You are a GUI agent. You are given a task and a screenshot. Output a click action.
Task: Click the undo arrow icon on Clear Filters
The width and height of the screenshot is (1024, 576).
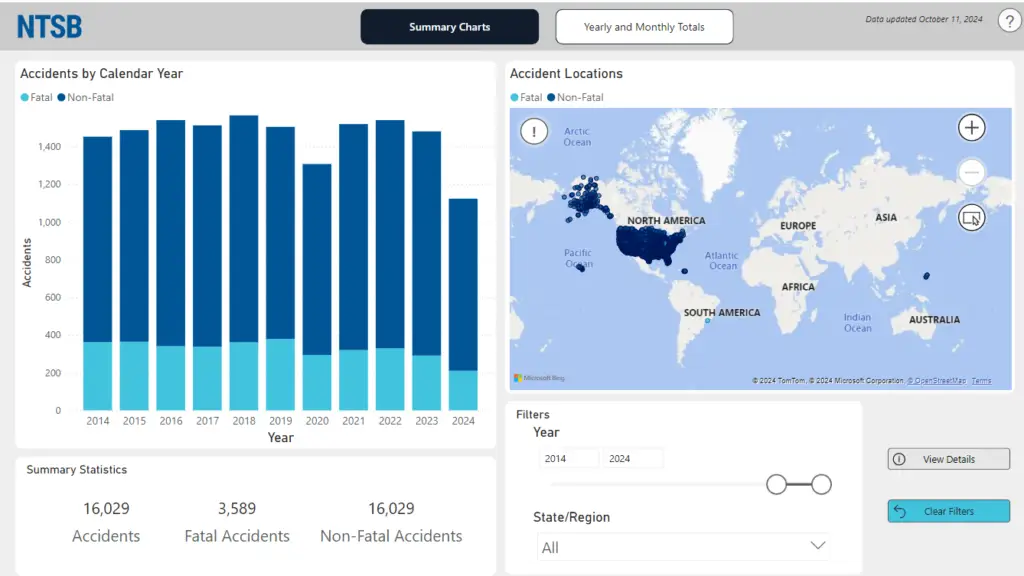(900, 511)
